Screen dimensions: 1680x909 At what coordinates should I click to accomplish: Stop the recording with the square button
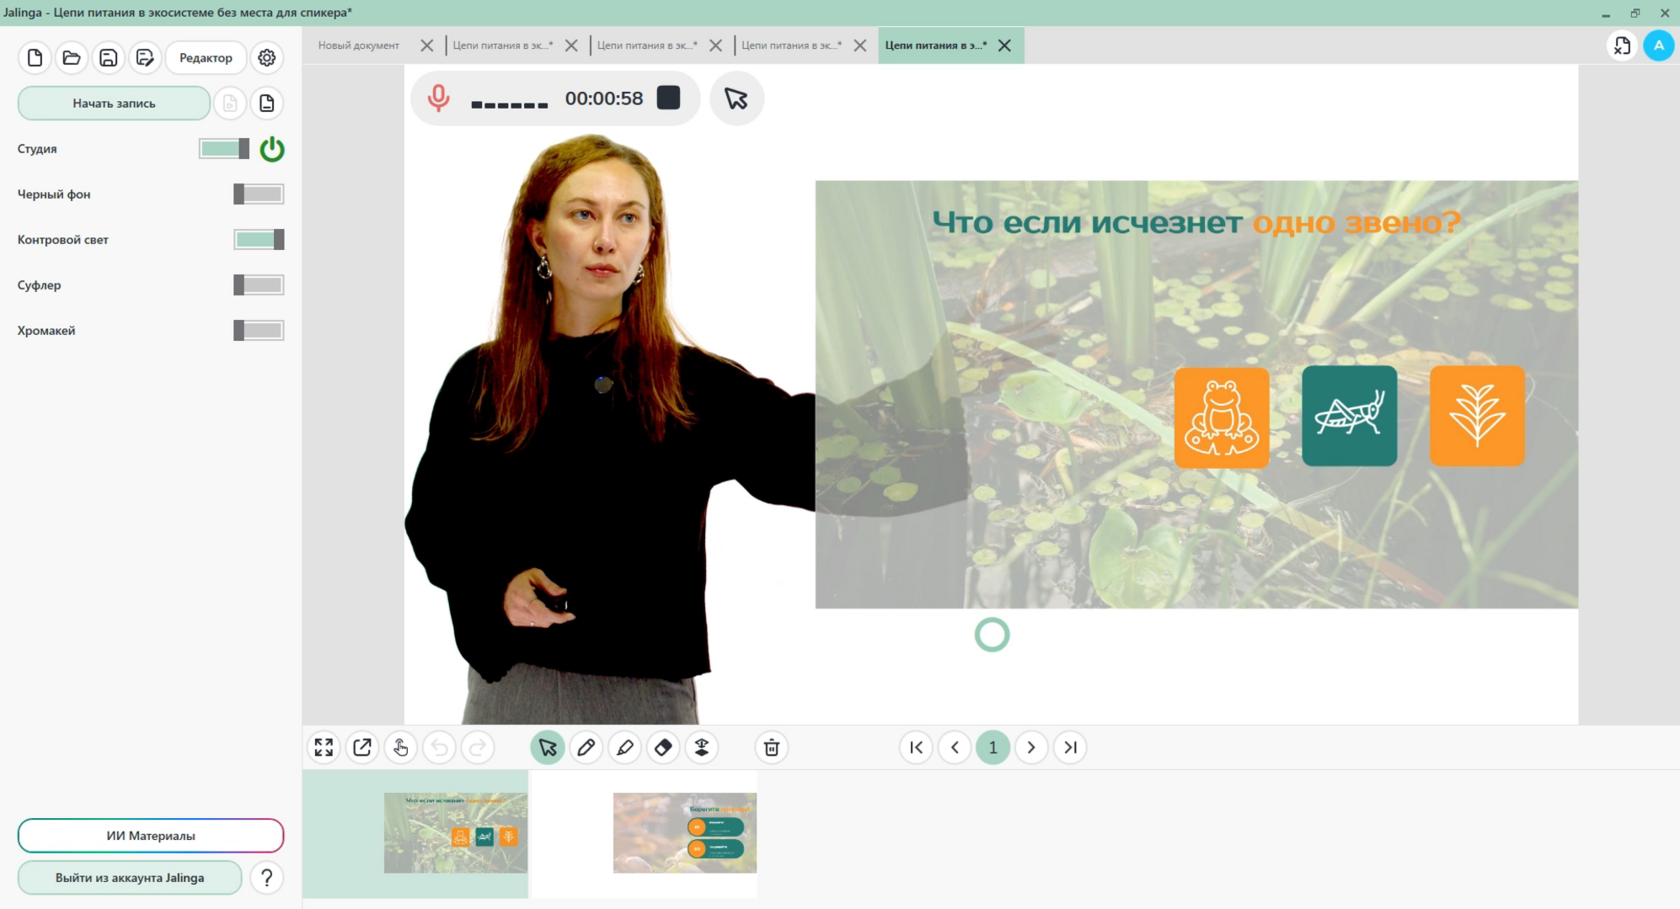pyautogui.click(x=669, y=97)
